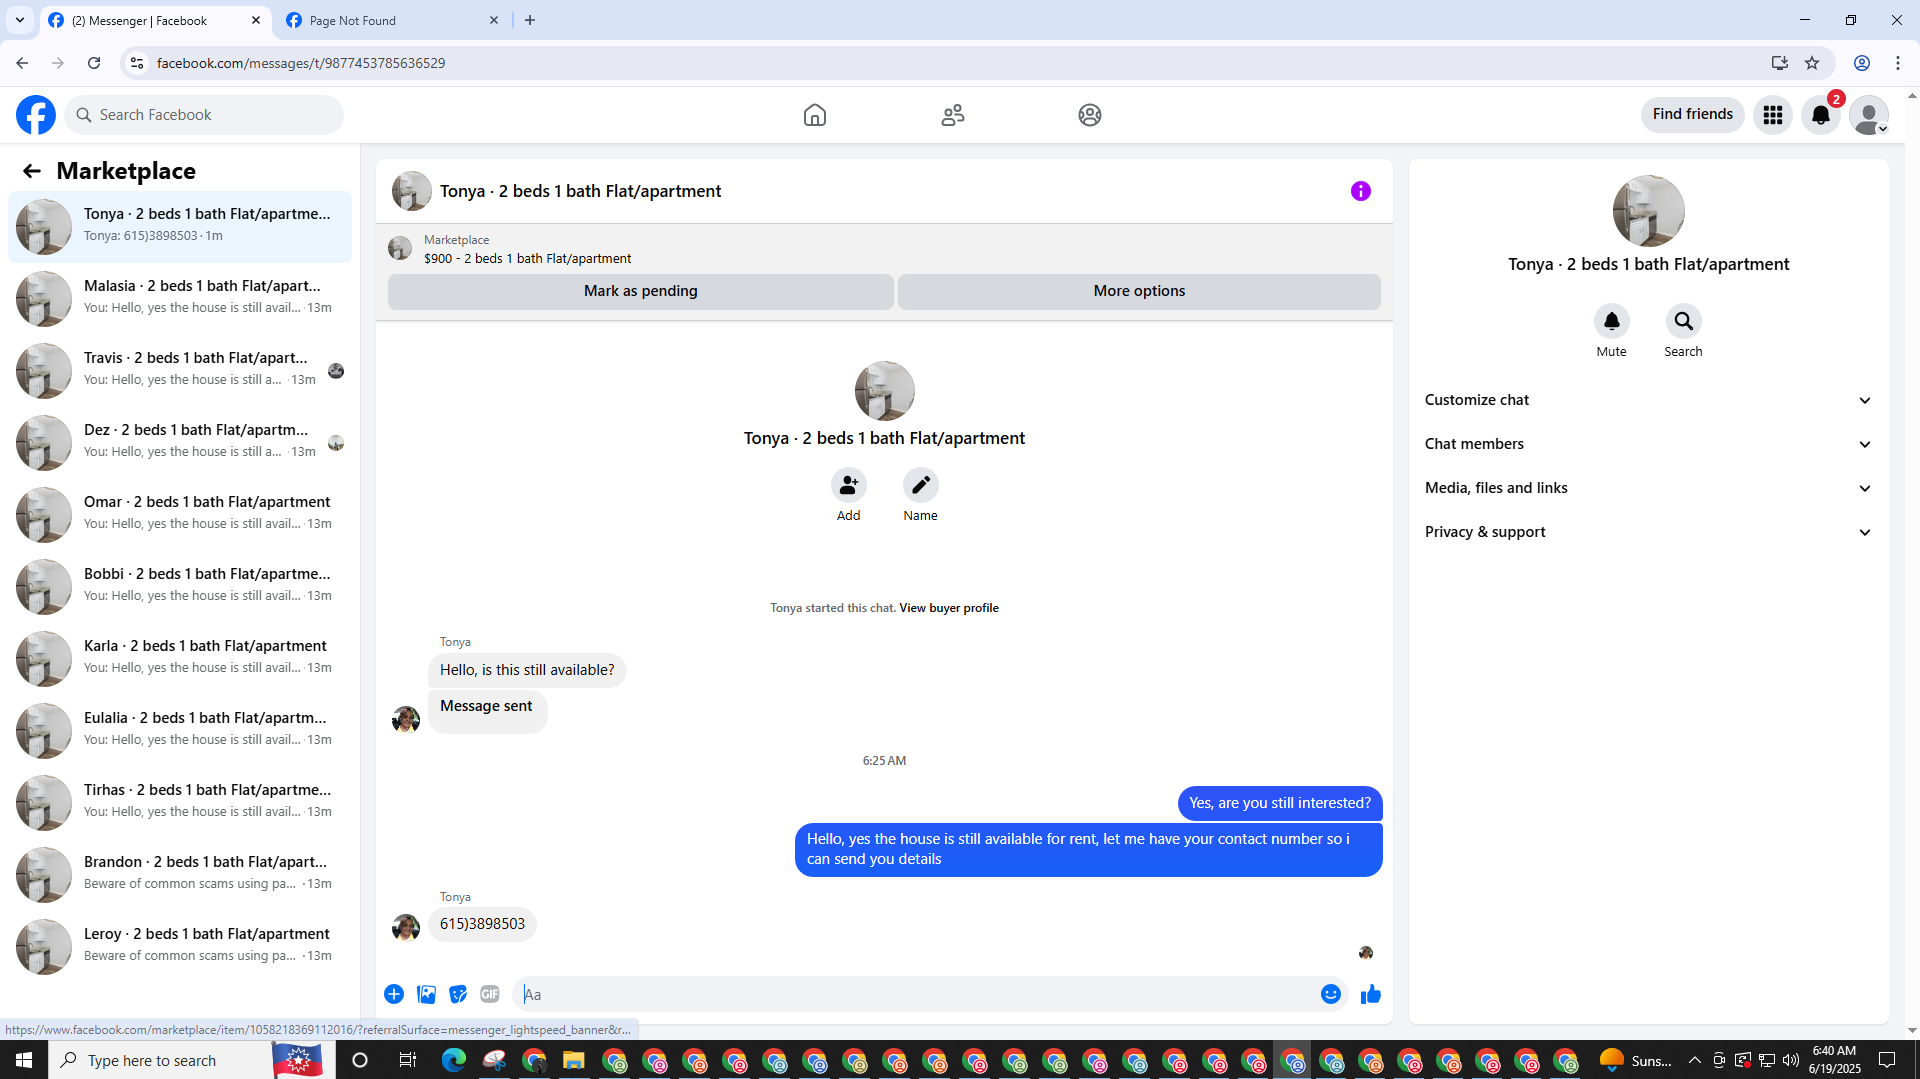The image size is (1920, 1079).
Task: Open Tirhas conversation in list
Action: point(180,803)
